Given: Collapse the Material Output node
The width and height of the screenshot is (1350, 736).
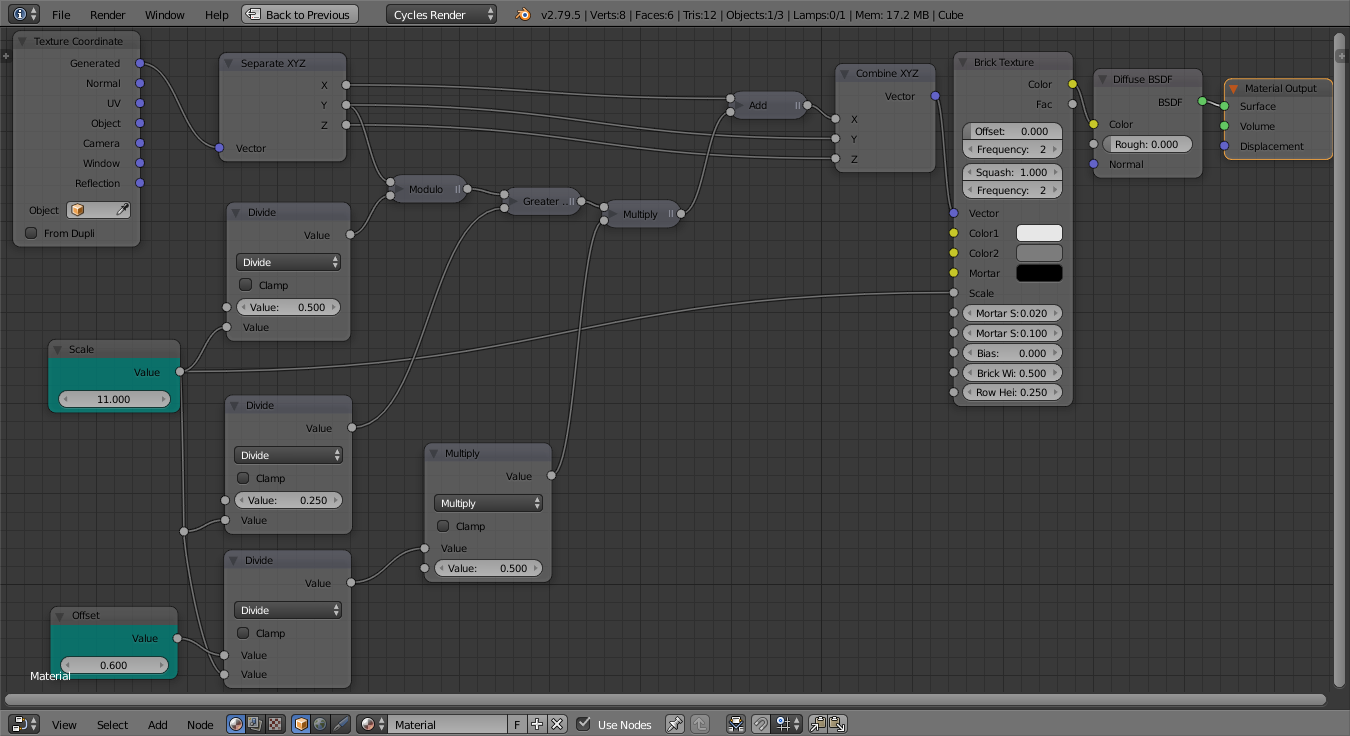Looking at the screenshot, I should [x=1234, y=88].
